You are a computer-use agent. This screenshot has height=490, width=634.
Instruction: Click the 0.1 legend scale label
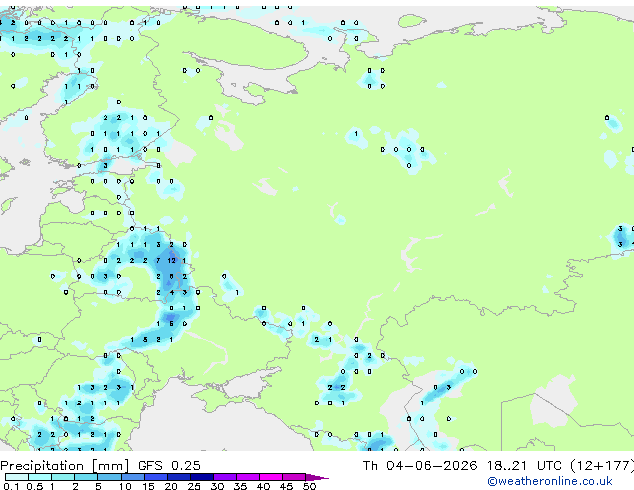tap(11, 486)
